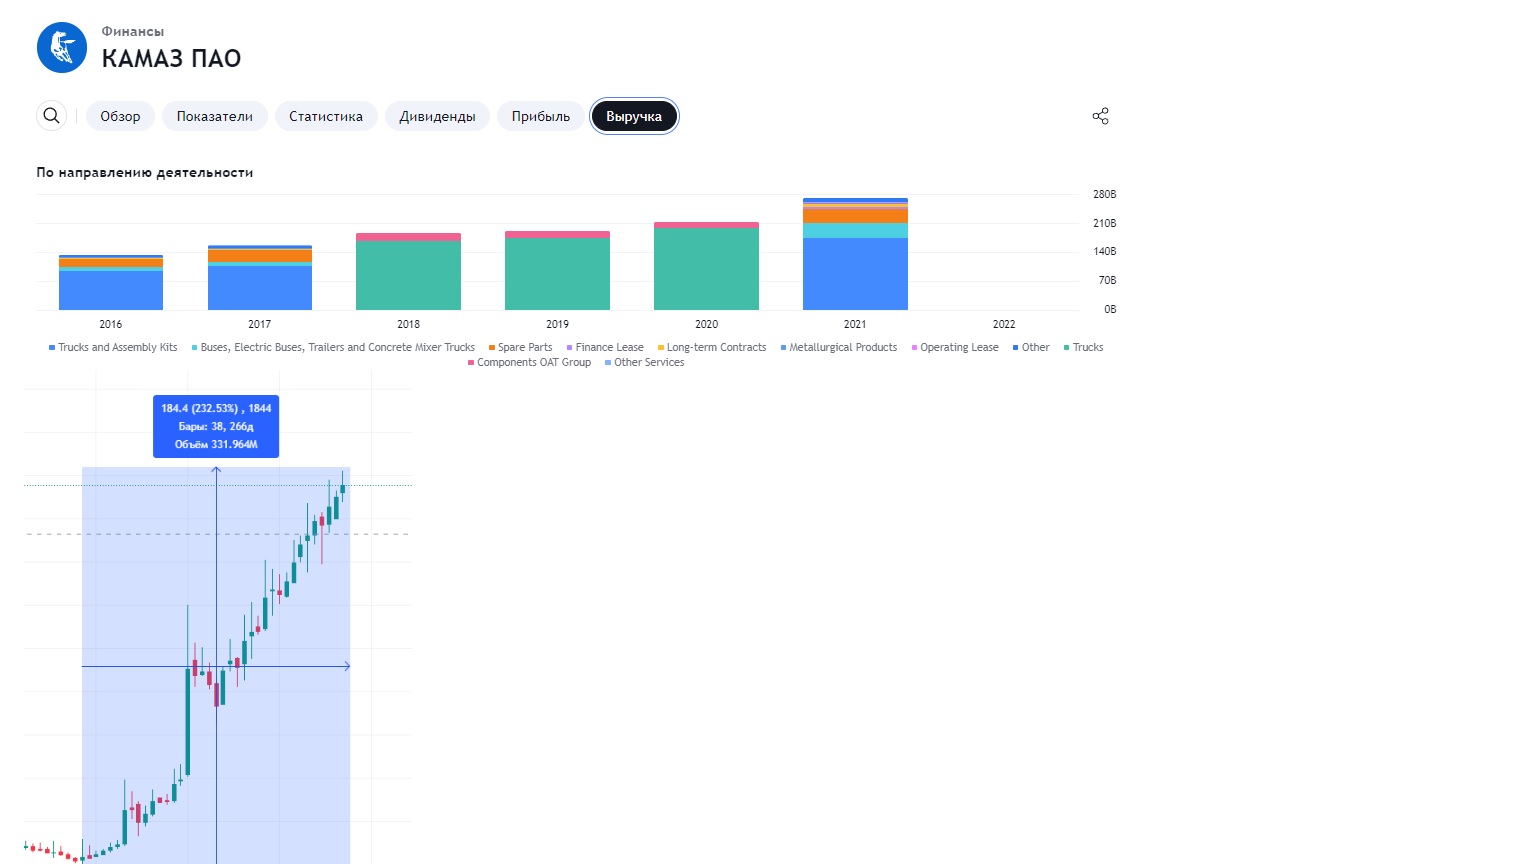Hide the Metallurgical Products series
Image resolution: width=1536 pixels, height=864 pixels.
[x=839, y=347]
